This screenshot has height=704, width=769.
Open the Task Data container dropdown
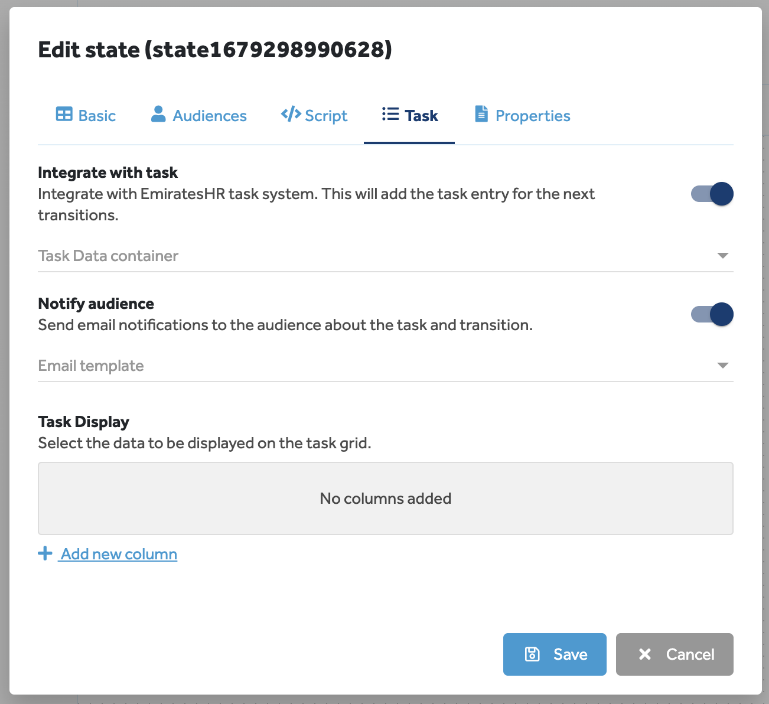385,256
